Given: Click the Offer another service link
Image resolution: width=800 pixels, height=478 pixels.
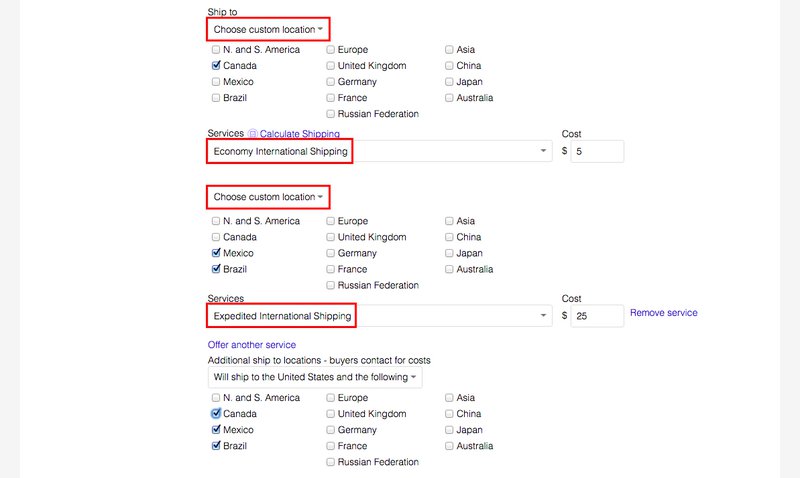Looking at the screenshot, I should tap(252, 345).
